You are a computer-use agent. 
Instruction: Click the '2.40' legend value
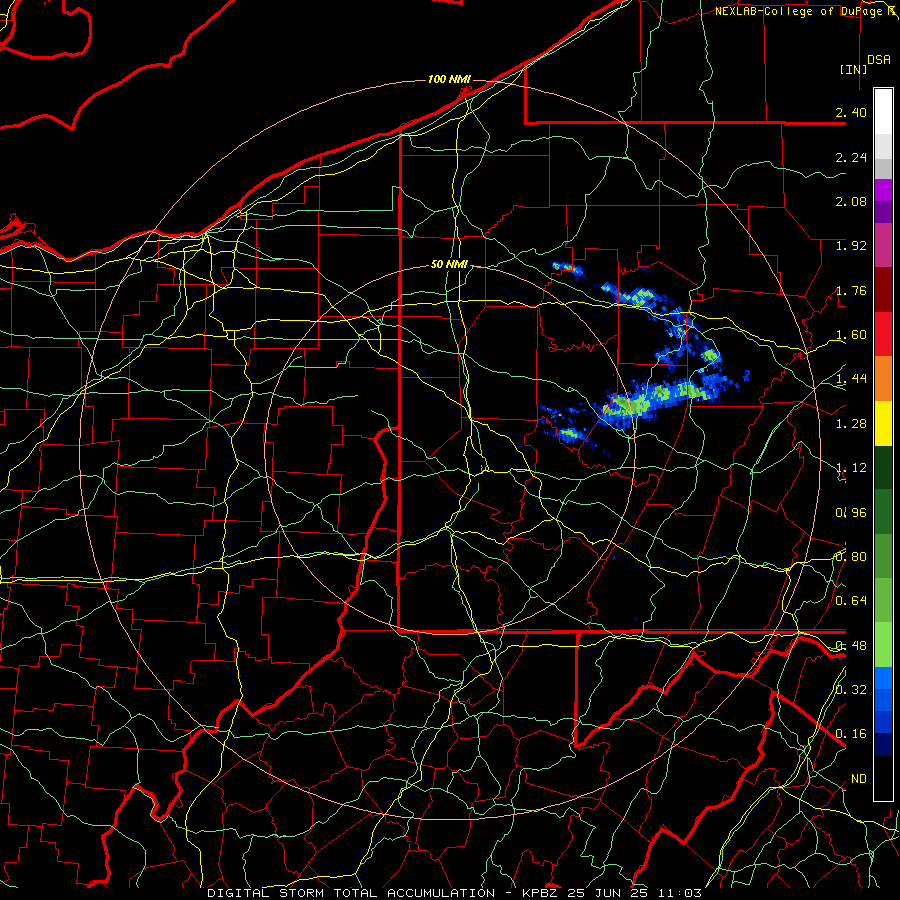[851, 112]
